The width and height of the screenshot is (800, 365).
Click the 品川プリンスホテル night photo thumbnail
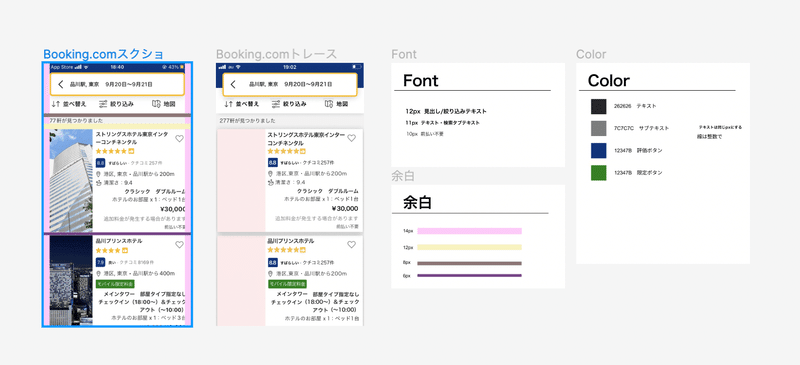tap(71, 281)
